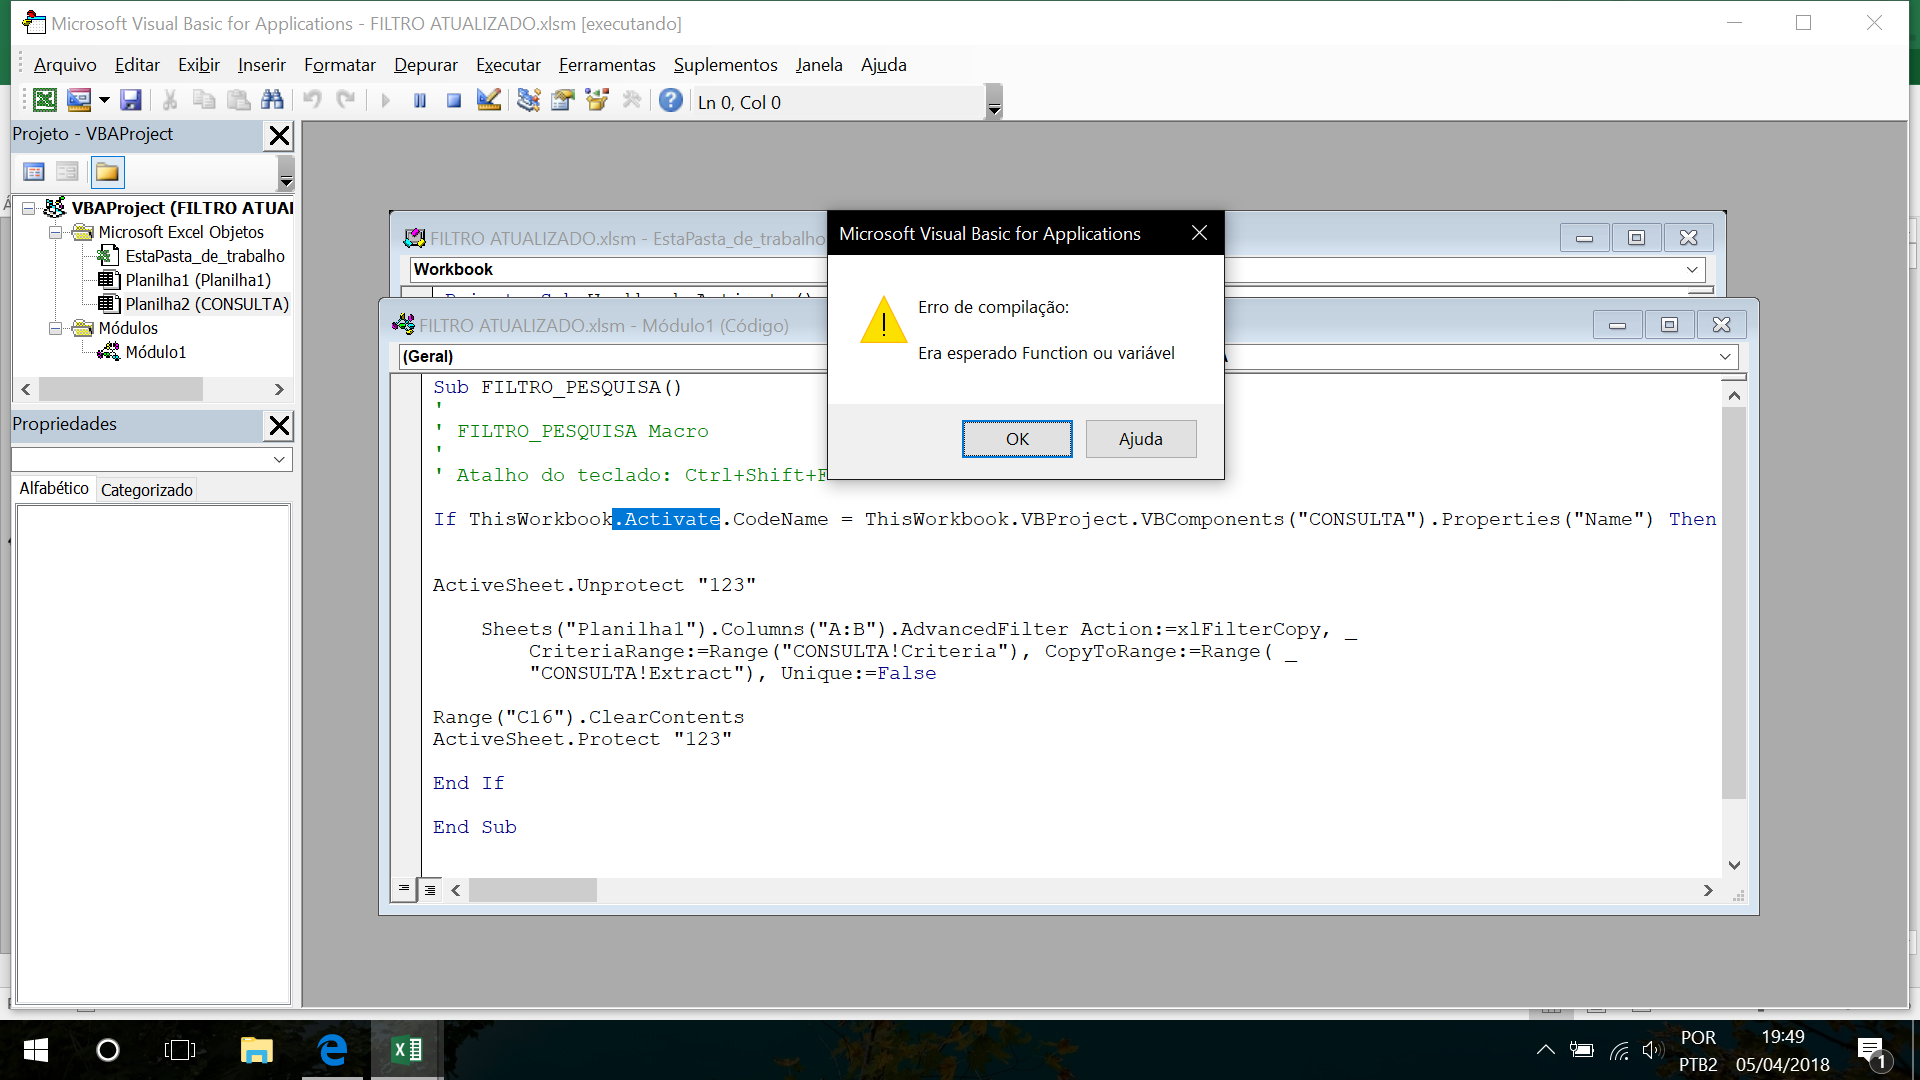
Task: Open the Propriedades object dropdown
Action: point(279,459)
